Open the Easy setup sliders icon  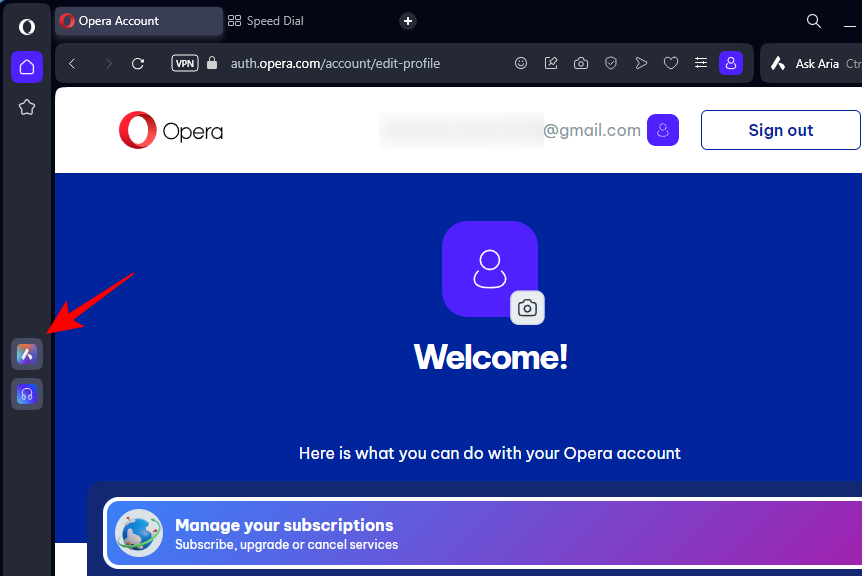[701, 63]
